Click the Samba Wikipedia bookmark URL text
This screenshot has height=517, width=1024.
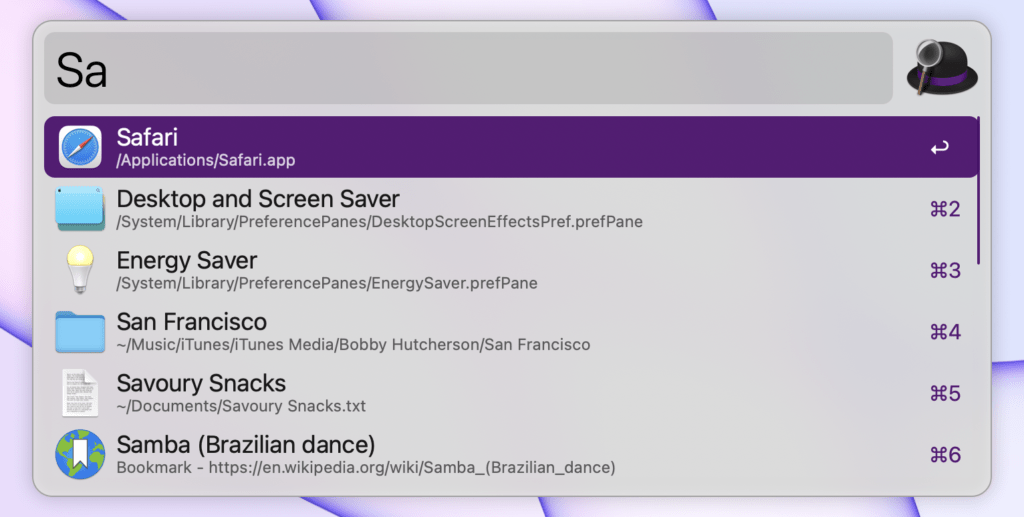point(366,467)
